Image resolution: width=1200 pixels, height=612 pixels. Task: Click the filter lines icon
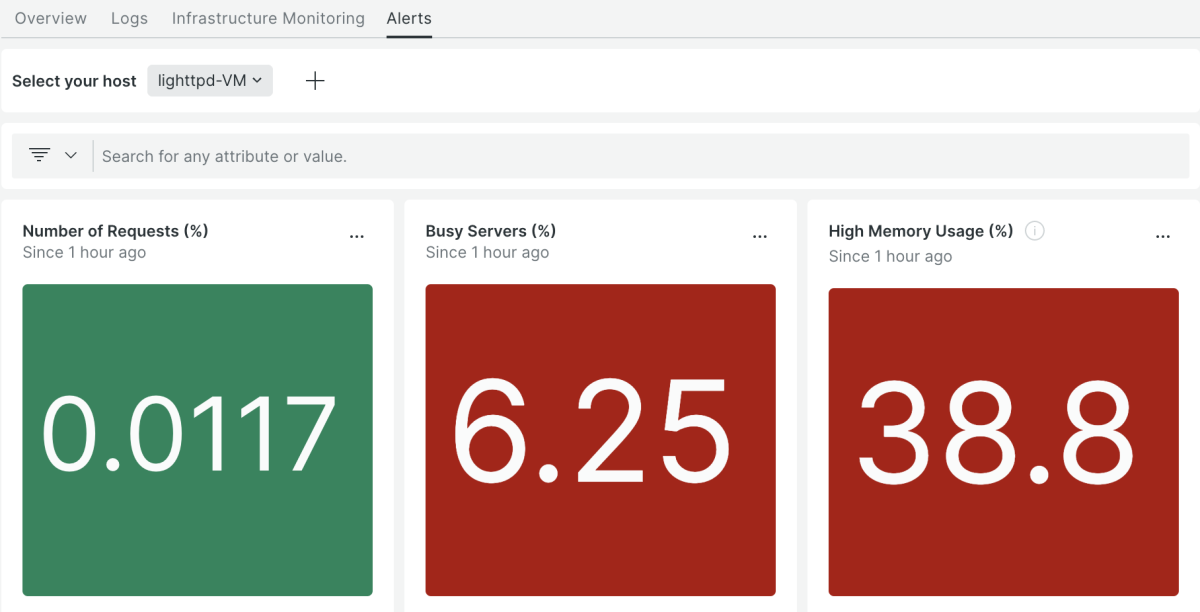coord(39,155)
